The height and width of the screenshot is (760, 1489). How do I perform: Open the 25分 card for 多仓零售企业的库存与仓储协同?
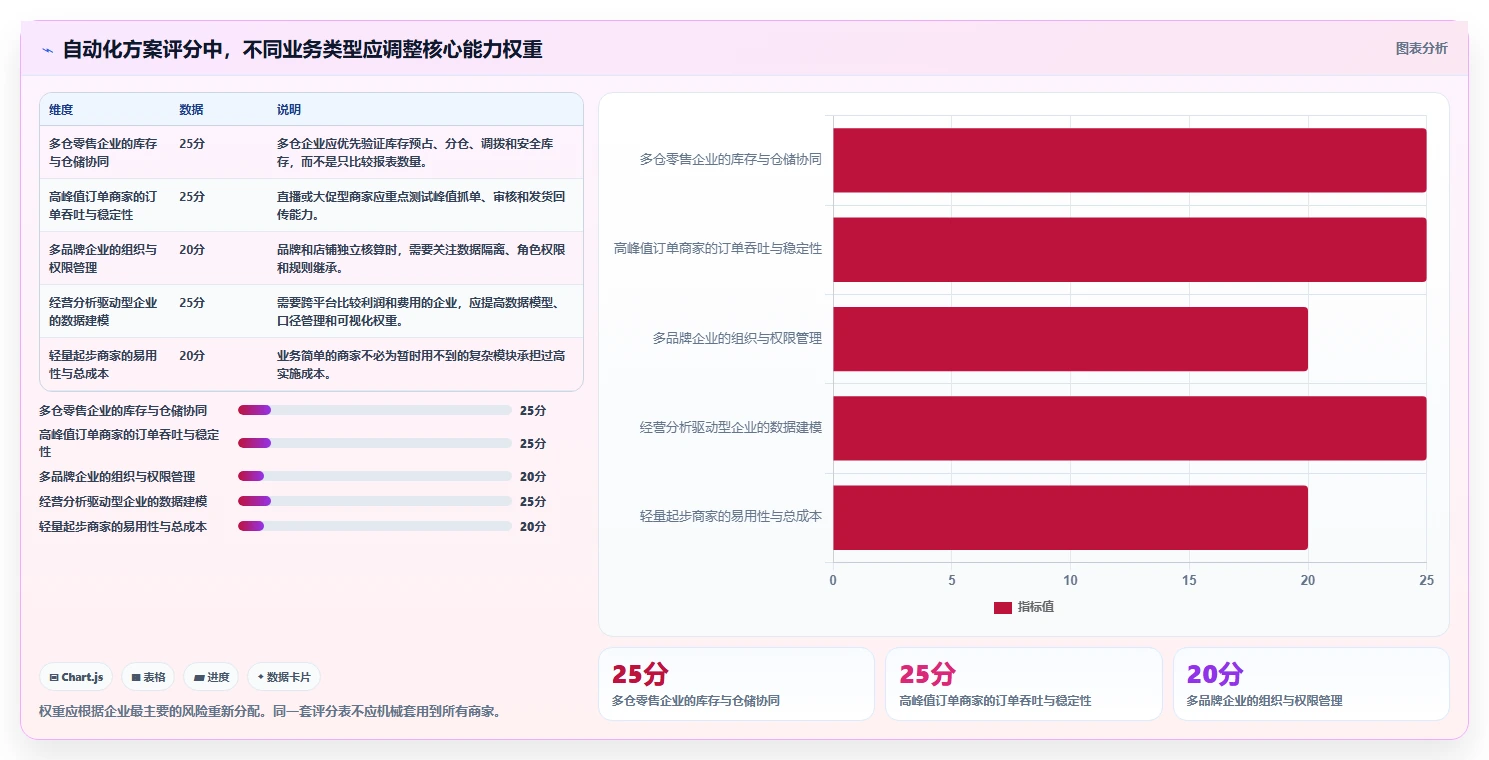click(736, 684)
